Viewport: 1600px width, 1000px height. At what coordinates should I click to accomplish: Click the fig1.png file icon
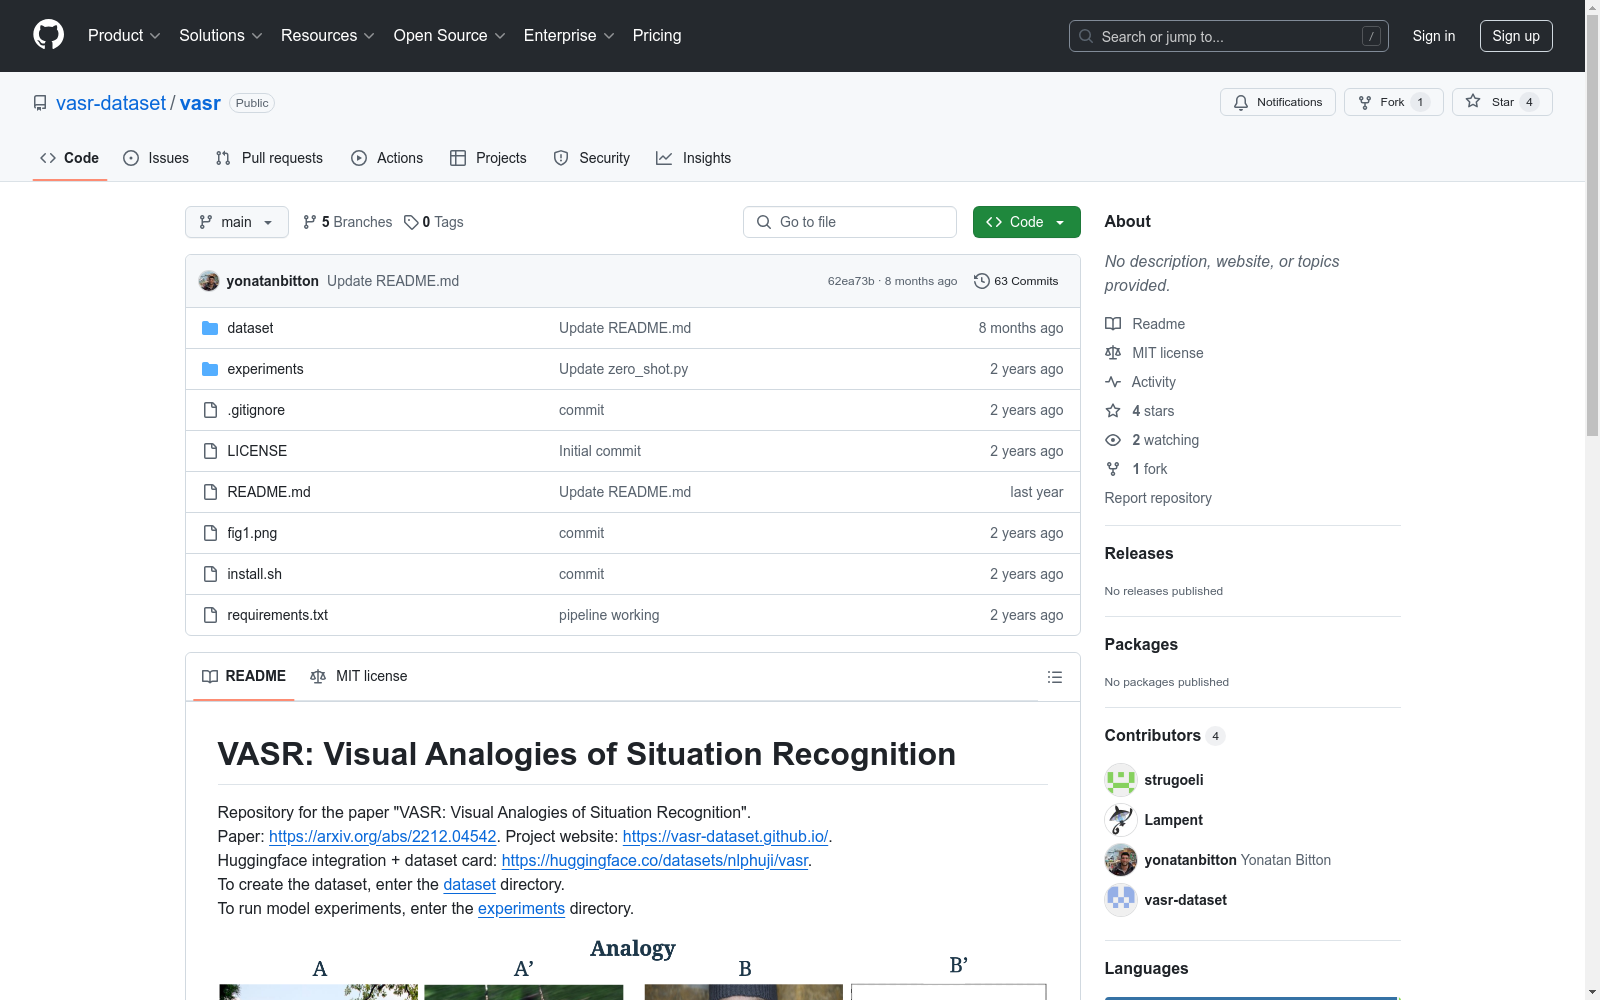(210, 533)
